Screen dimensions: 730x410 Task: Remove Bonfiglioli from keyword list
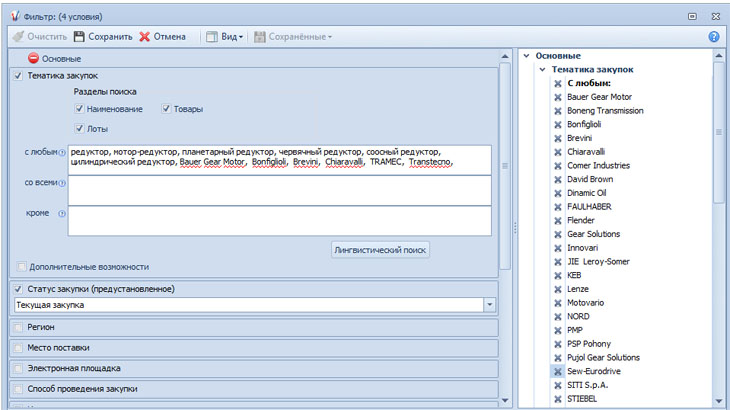click(558, 125)
